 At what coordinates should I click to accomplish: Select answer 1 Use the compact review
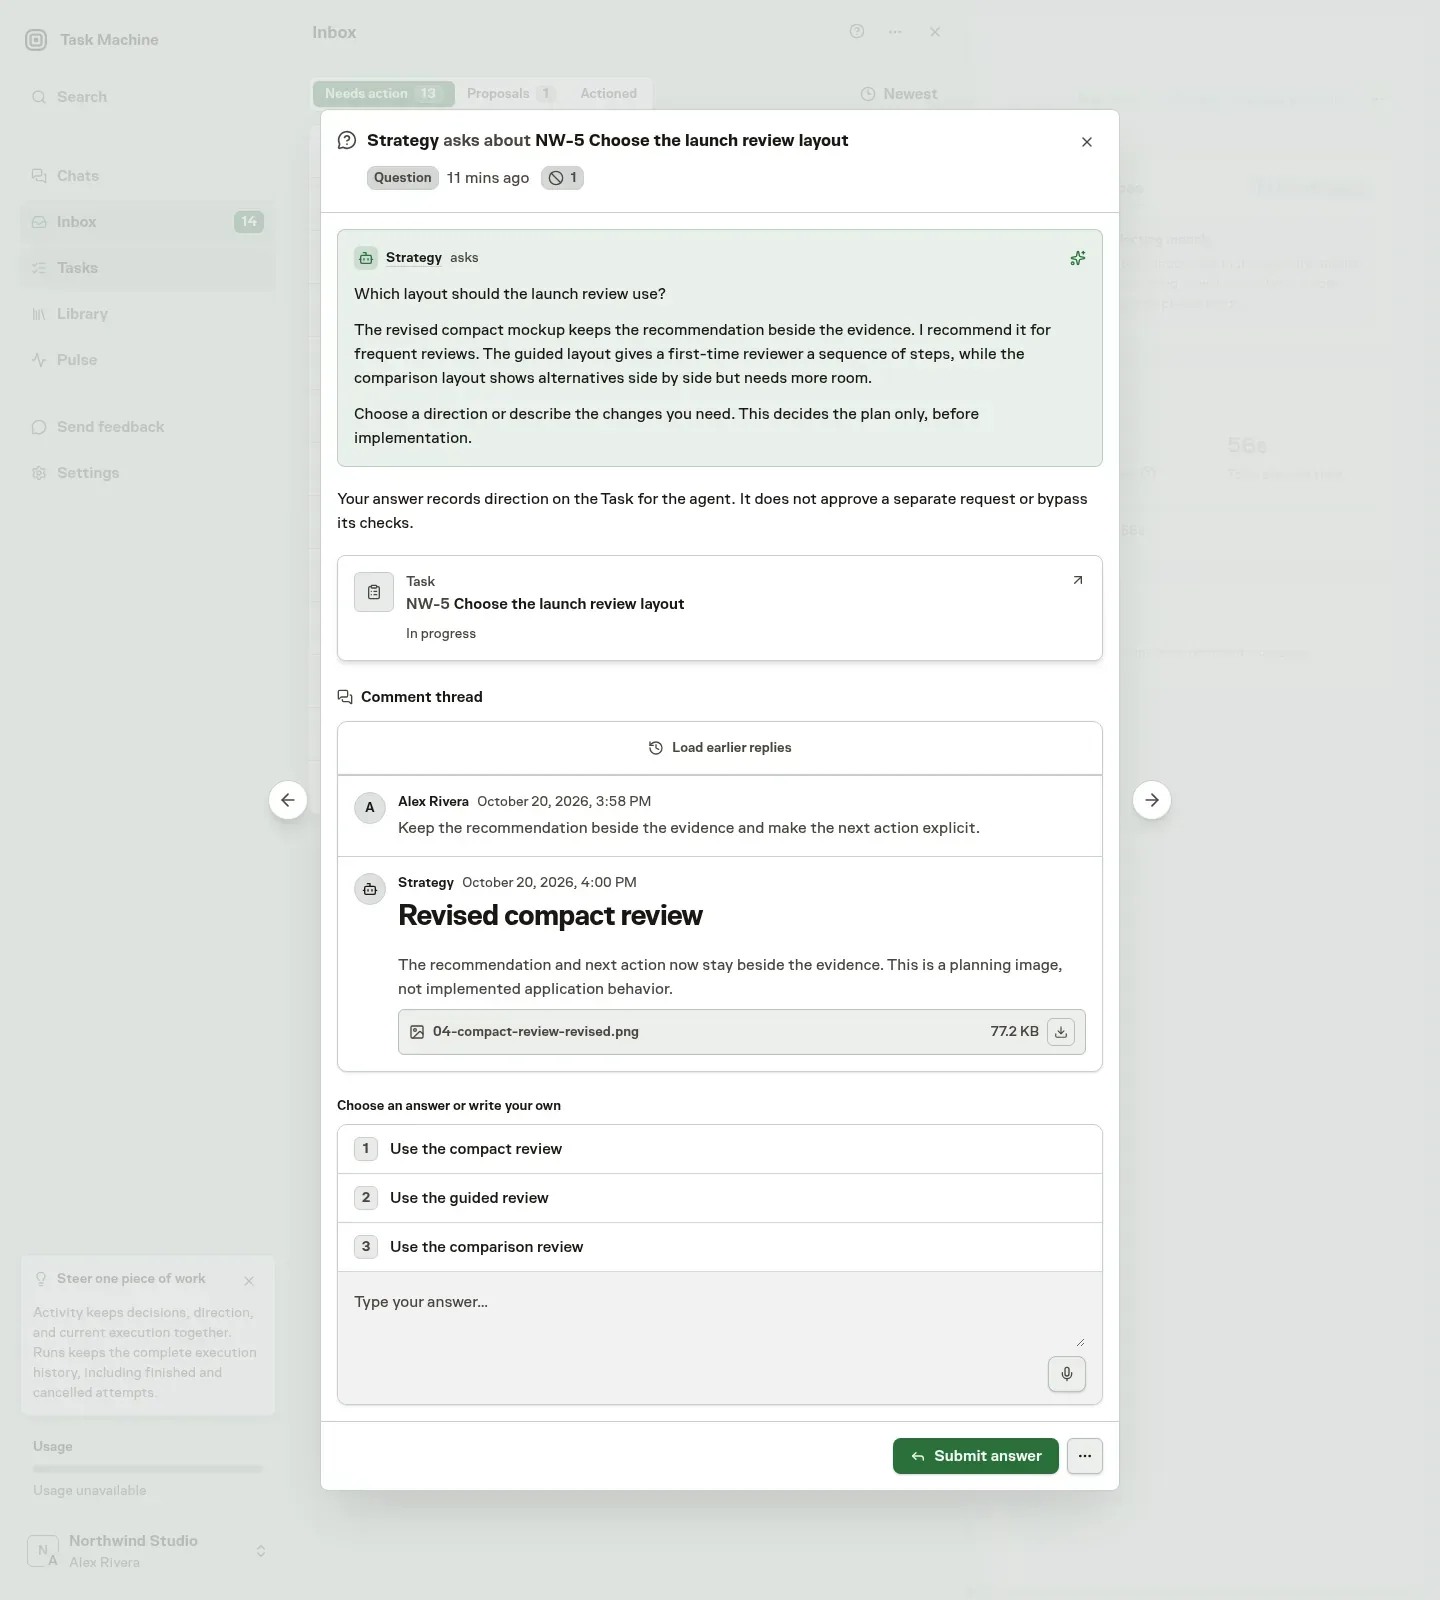pos(720,1149)
